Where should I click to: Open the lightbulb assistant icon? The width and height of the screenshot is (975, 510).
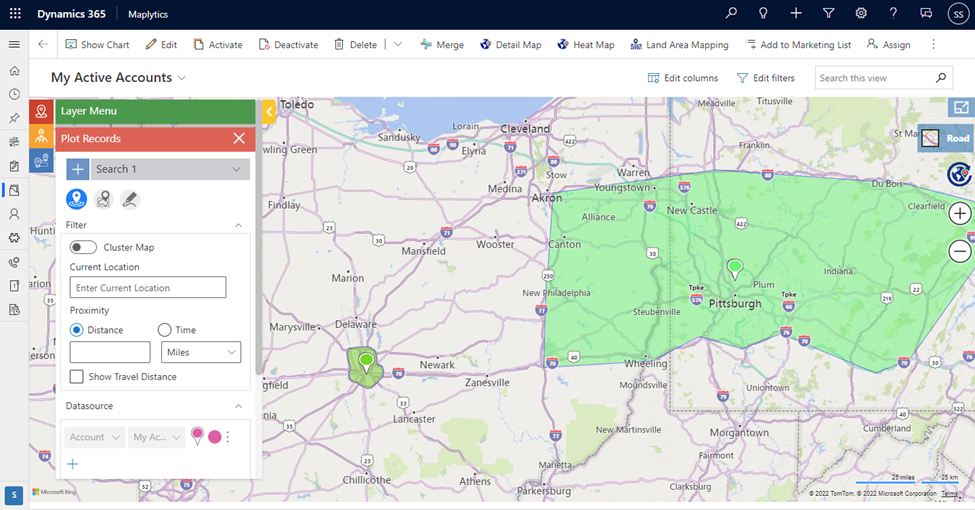click(x=764, y=13)
